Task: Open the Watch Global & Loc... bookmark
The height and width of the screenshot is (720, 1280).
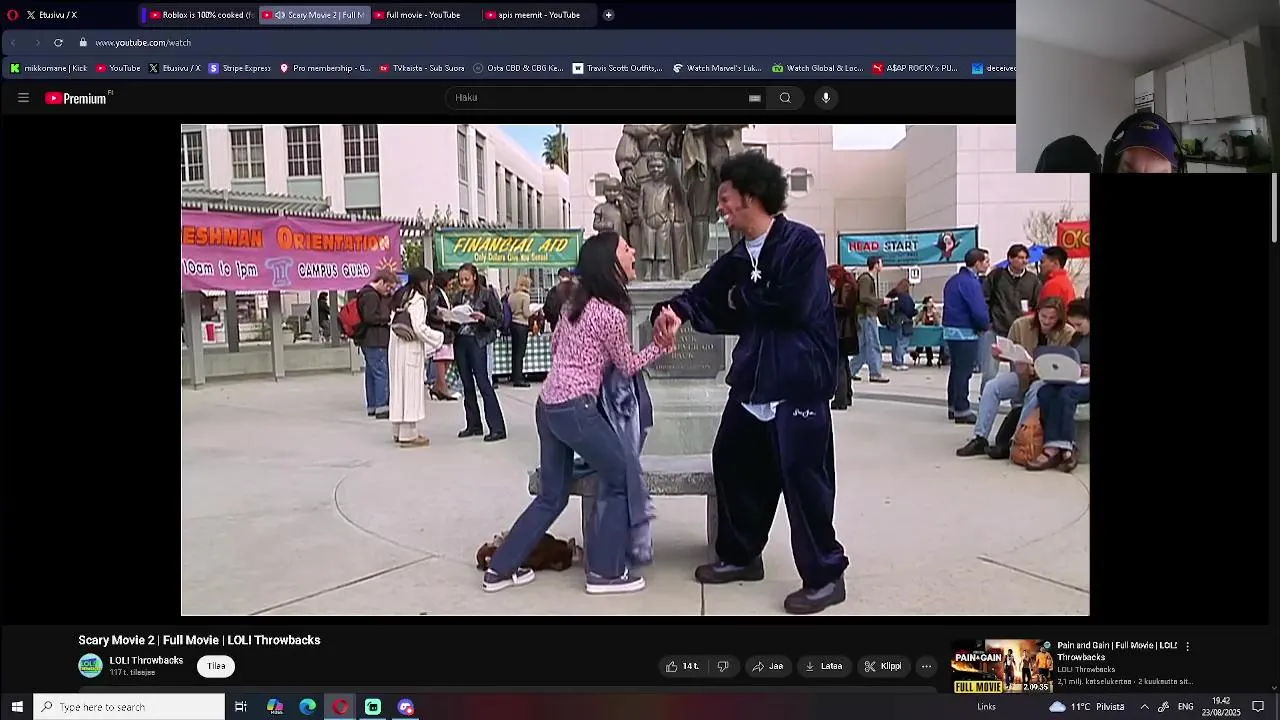Action: tap(817, 68)
